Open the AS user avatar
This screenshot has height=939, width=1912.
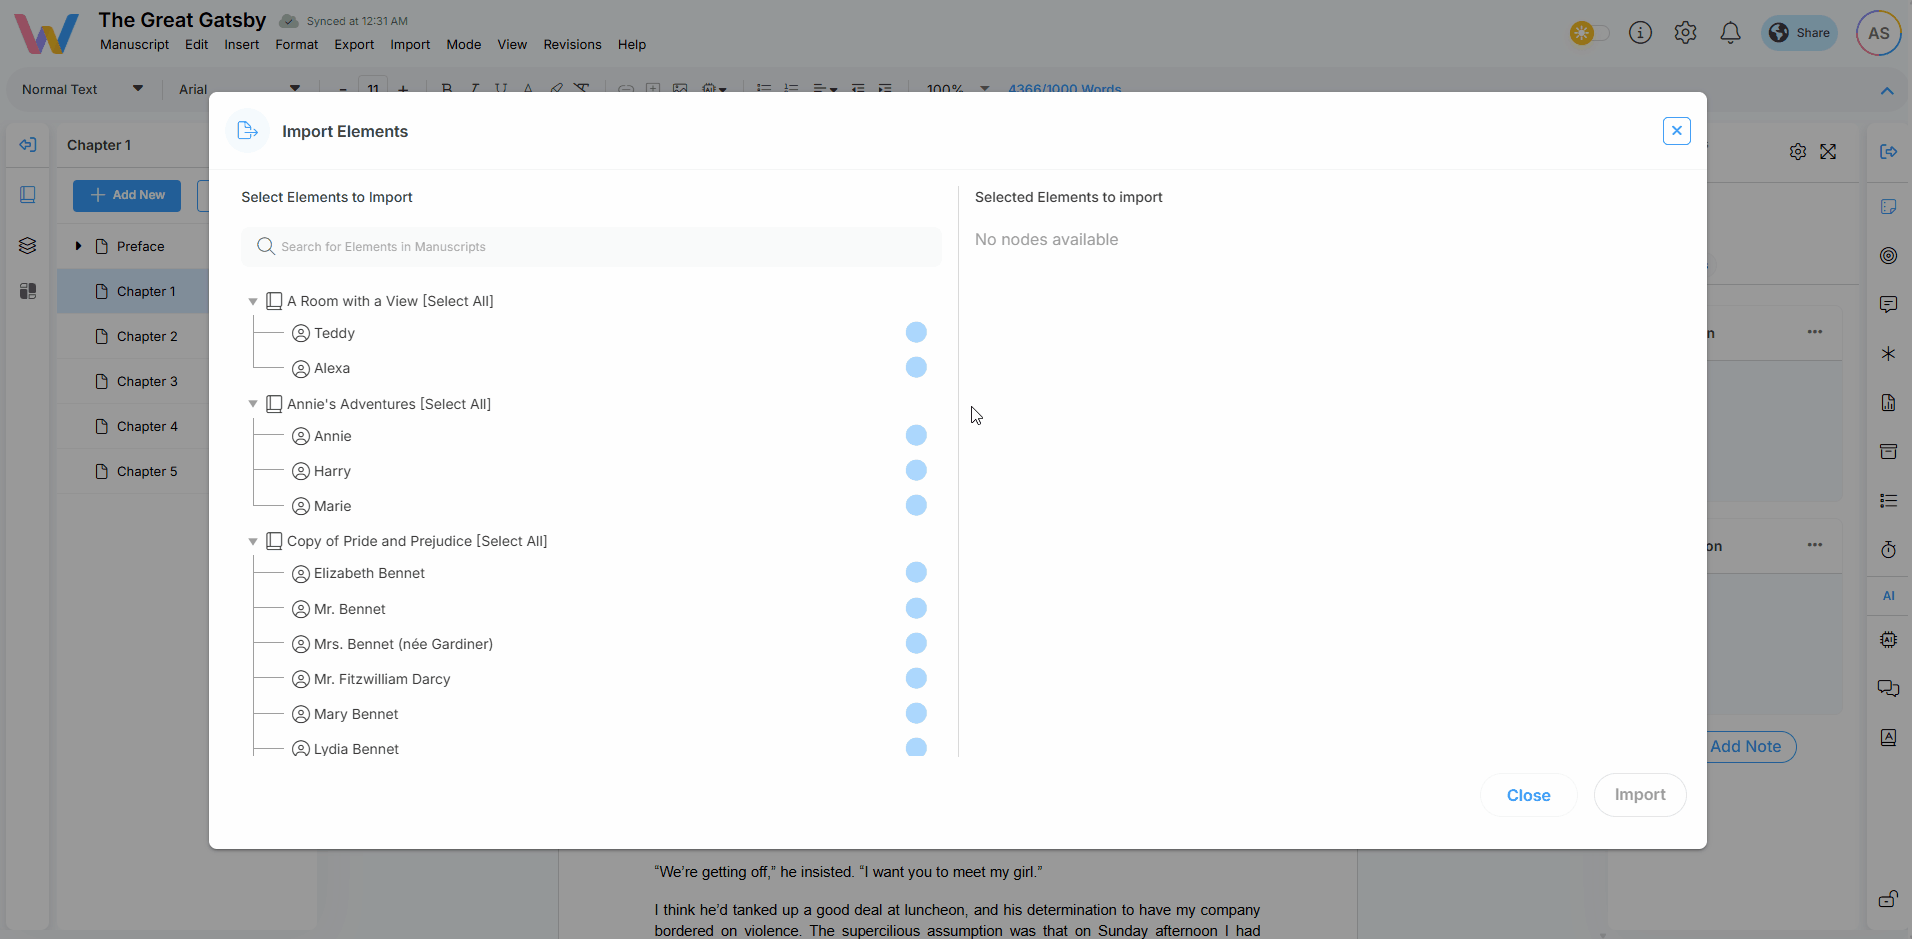click(1878, 33)
